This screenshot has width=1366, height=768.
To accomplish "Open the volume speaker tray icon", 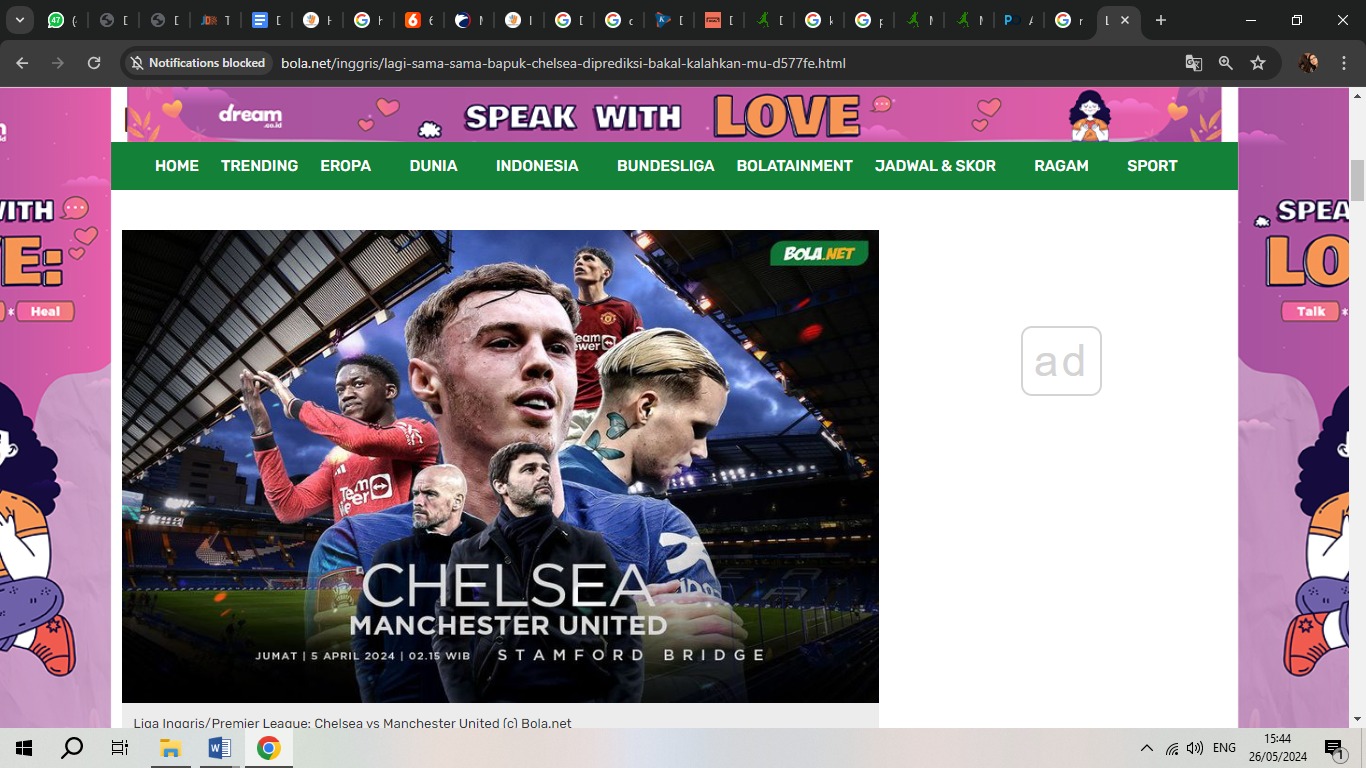I will click(x=1195, y=748).
